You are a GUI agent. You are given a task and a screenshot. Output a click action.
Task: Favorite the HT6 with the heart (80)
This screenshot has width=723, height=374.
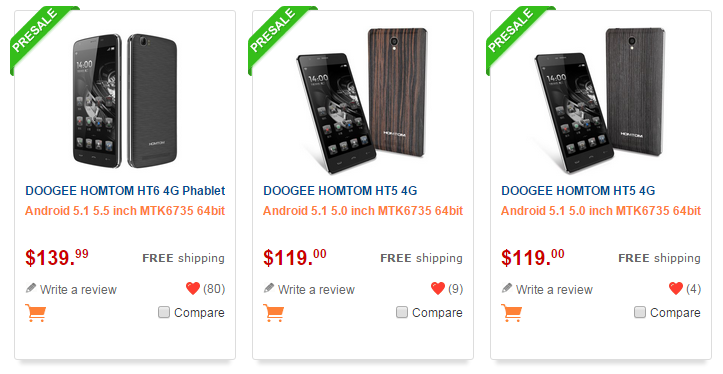[x=193, y=289]
